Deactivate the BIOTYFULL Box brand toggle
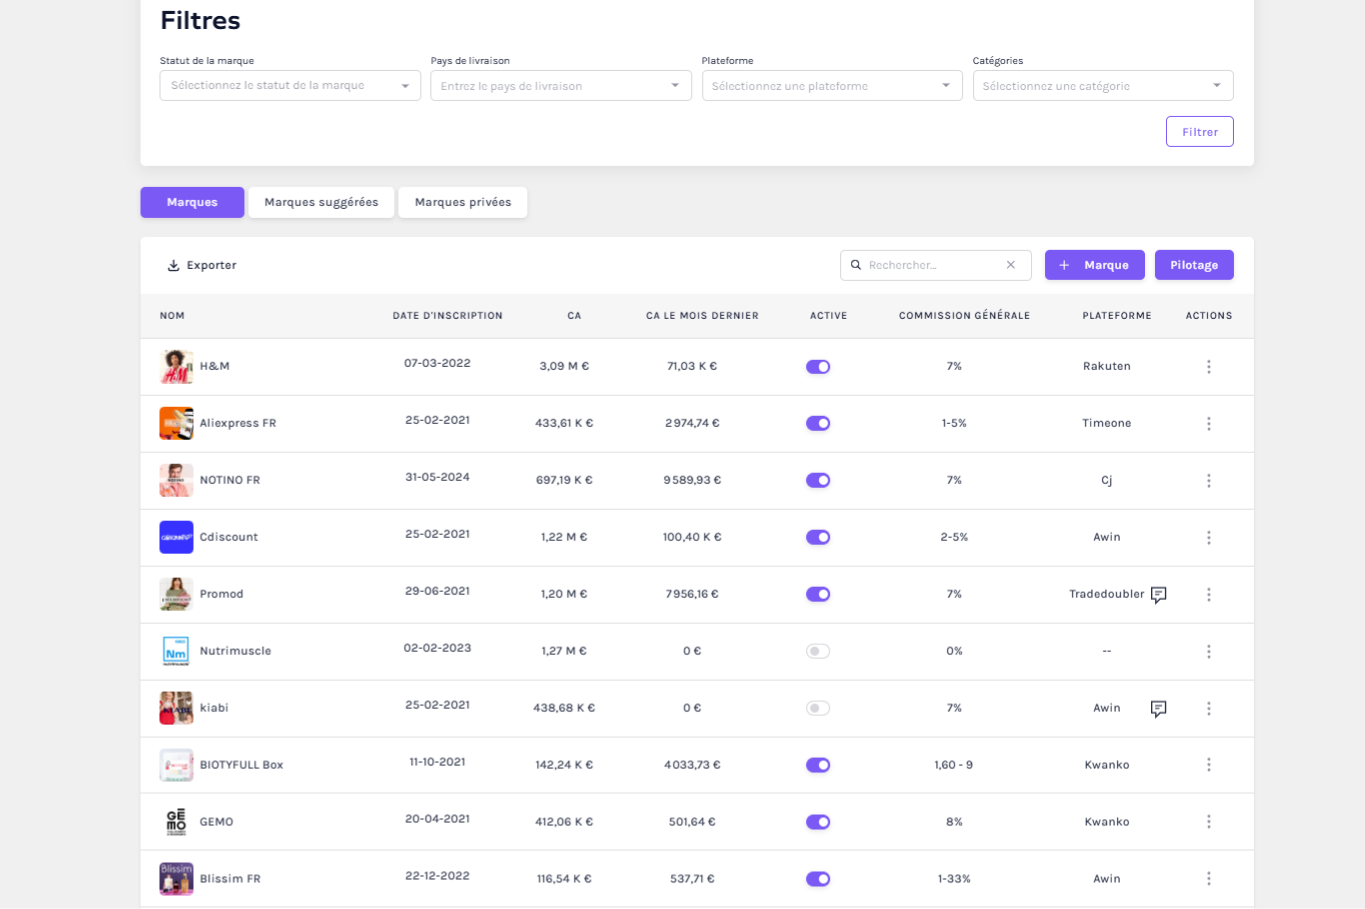 pos(818,765)
